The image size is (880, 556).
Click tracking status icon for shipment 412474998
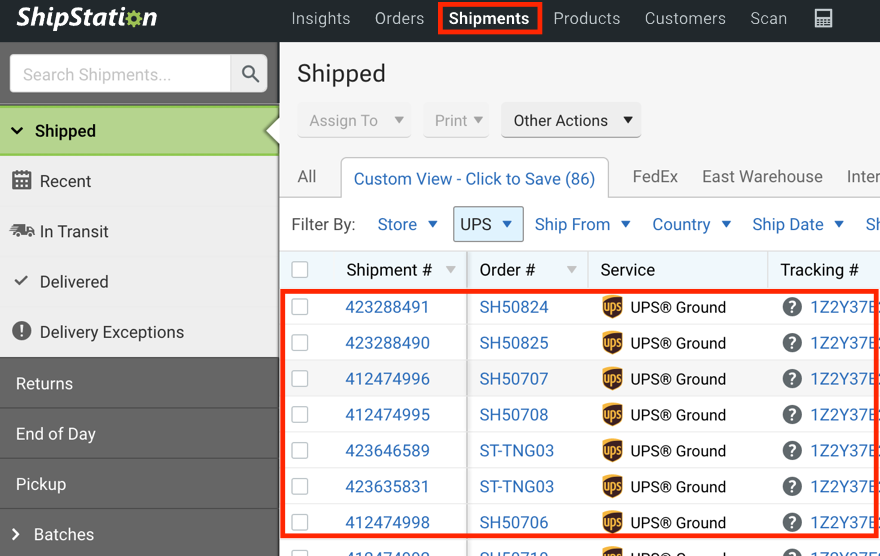[792, 522]
